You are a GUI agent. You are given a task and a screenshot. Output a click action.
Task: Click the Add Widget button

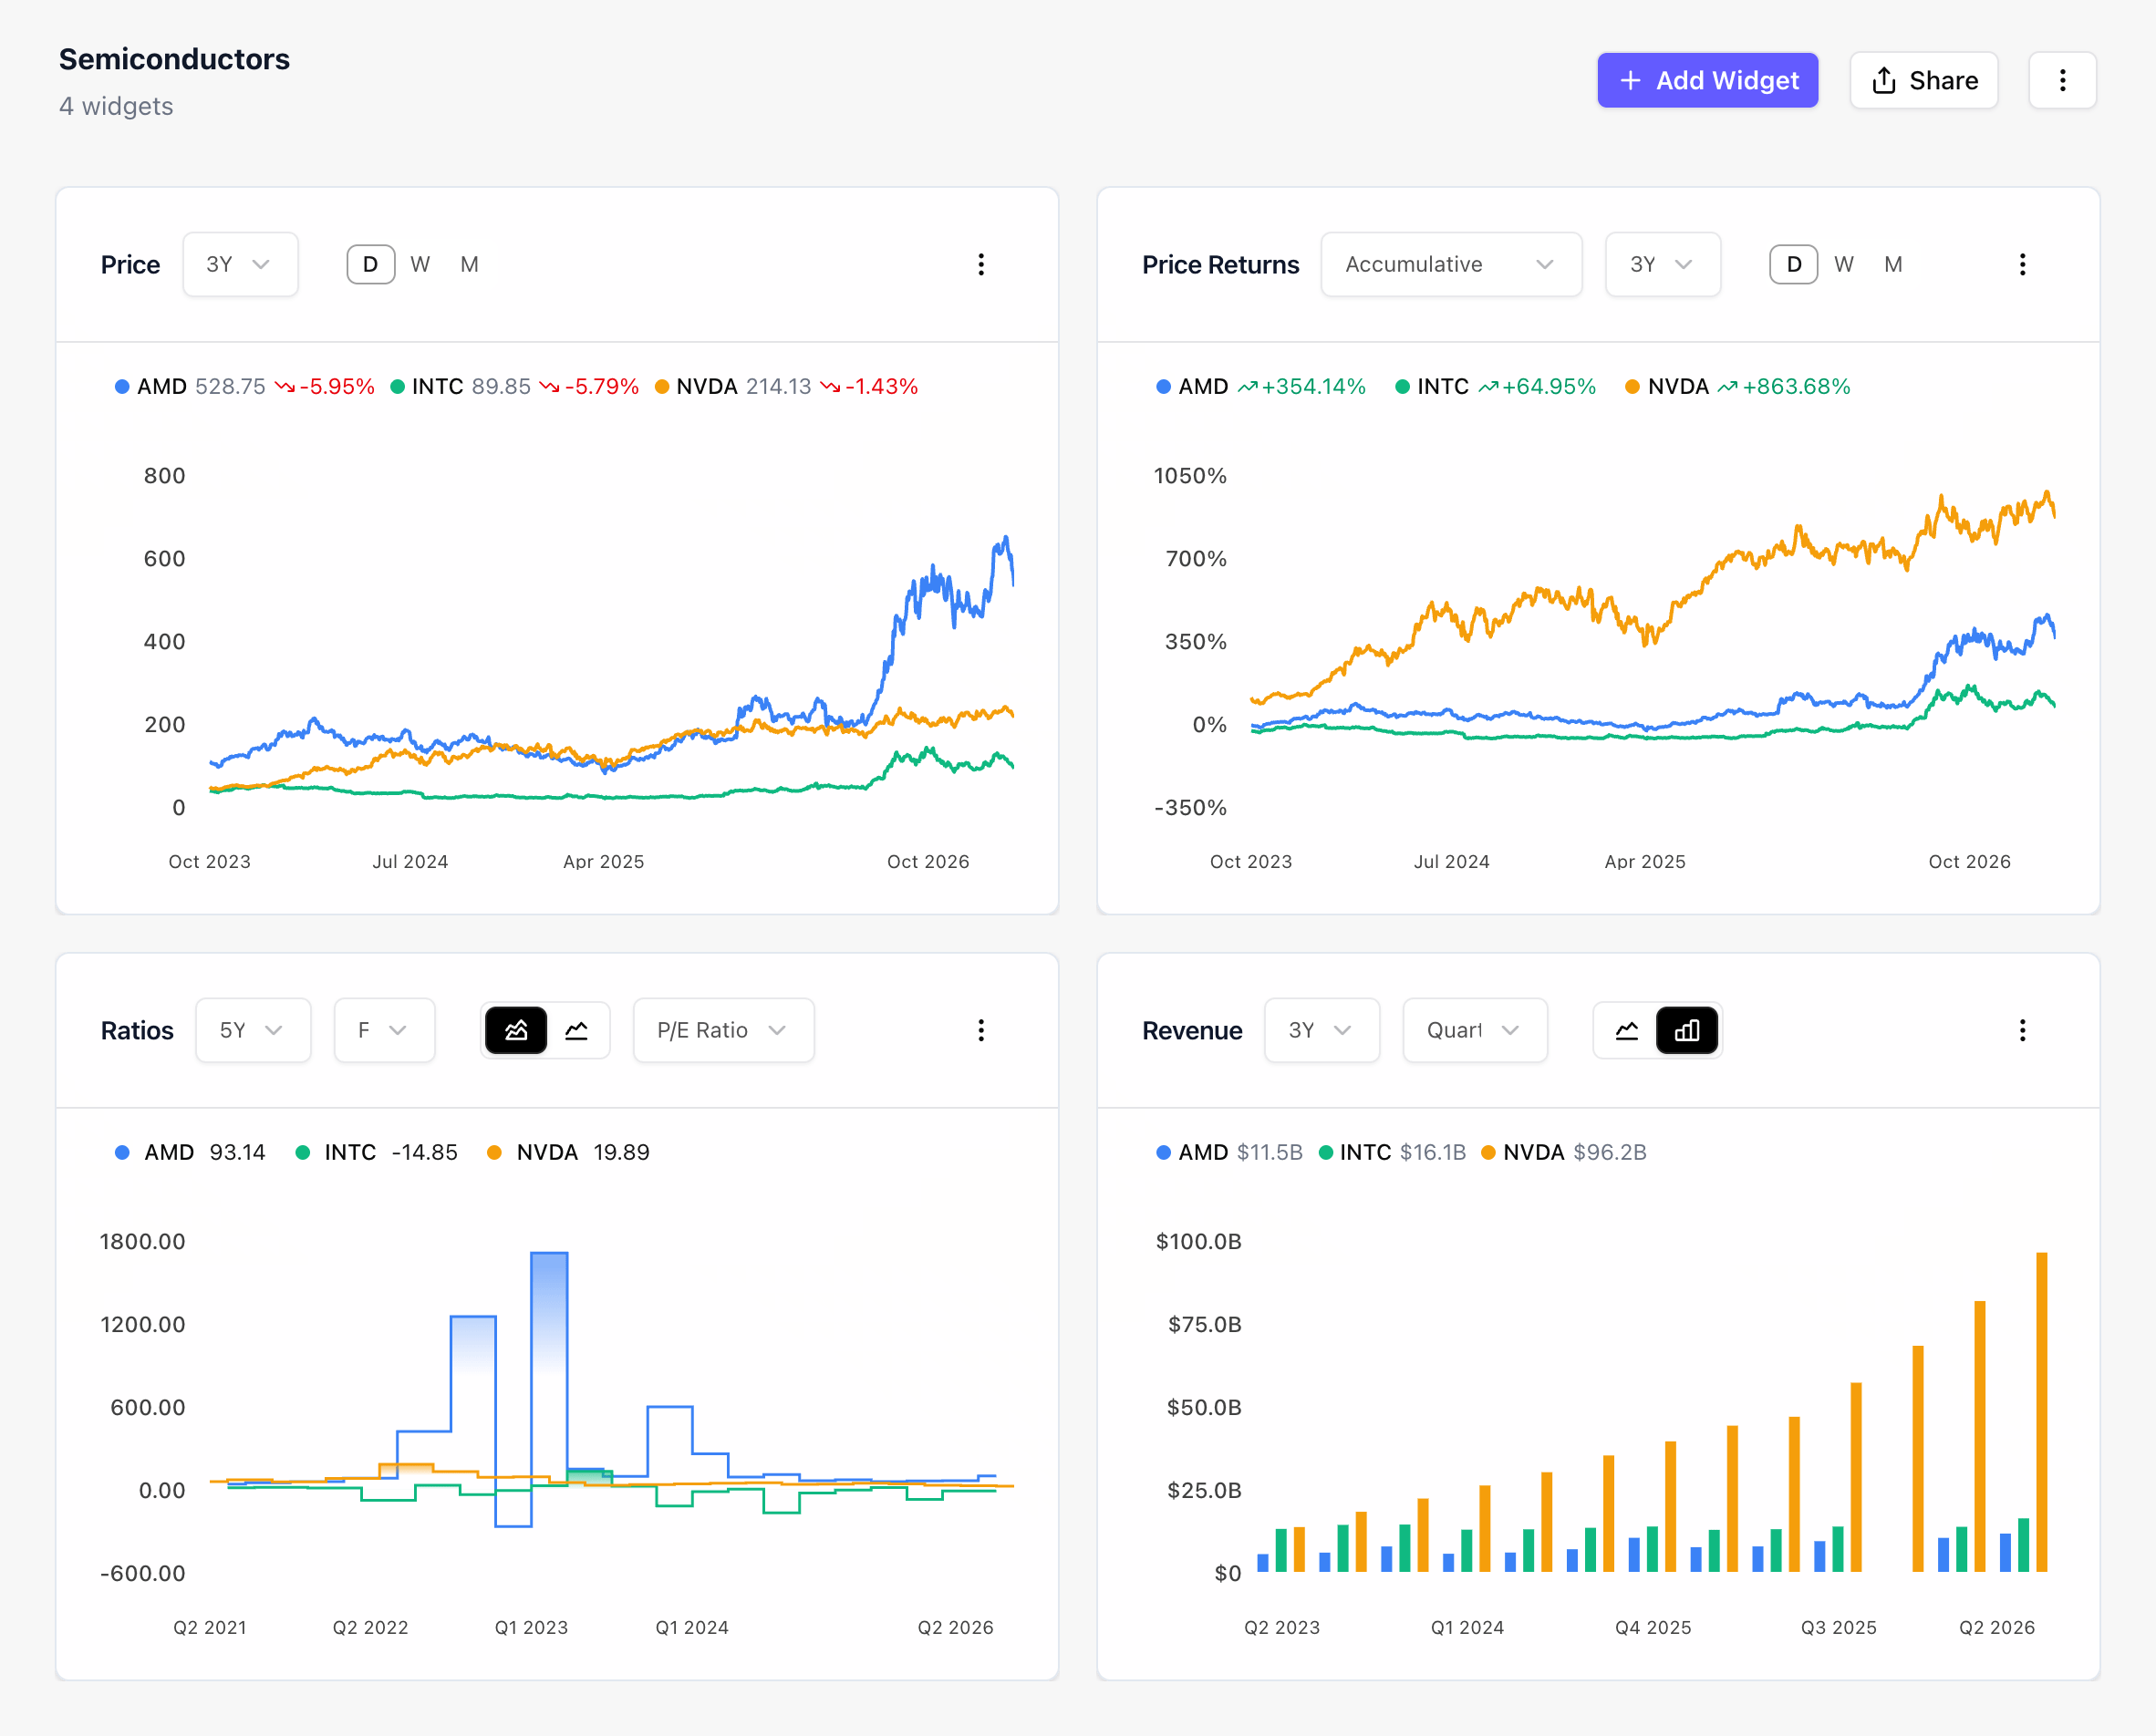(x=1707, y=80)
